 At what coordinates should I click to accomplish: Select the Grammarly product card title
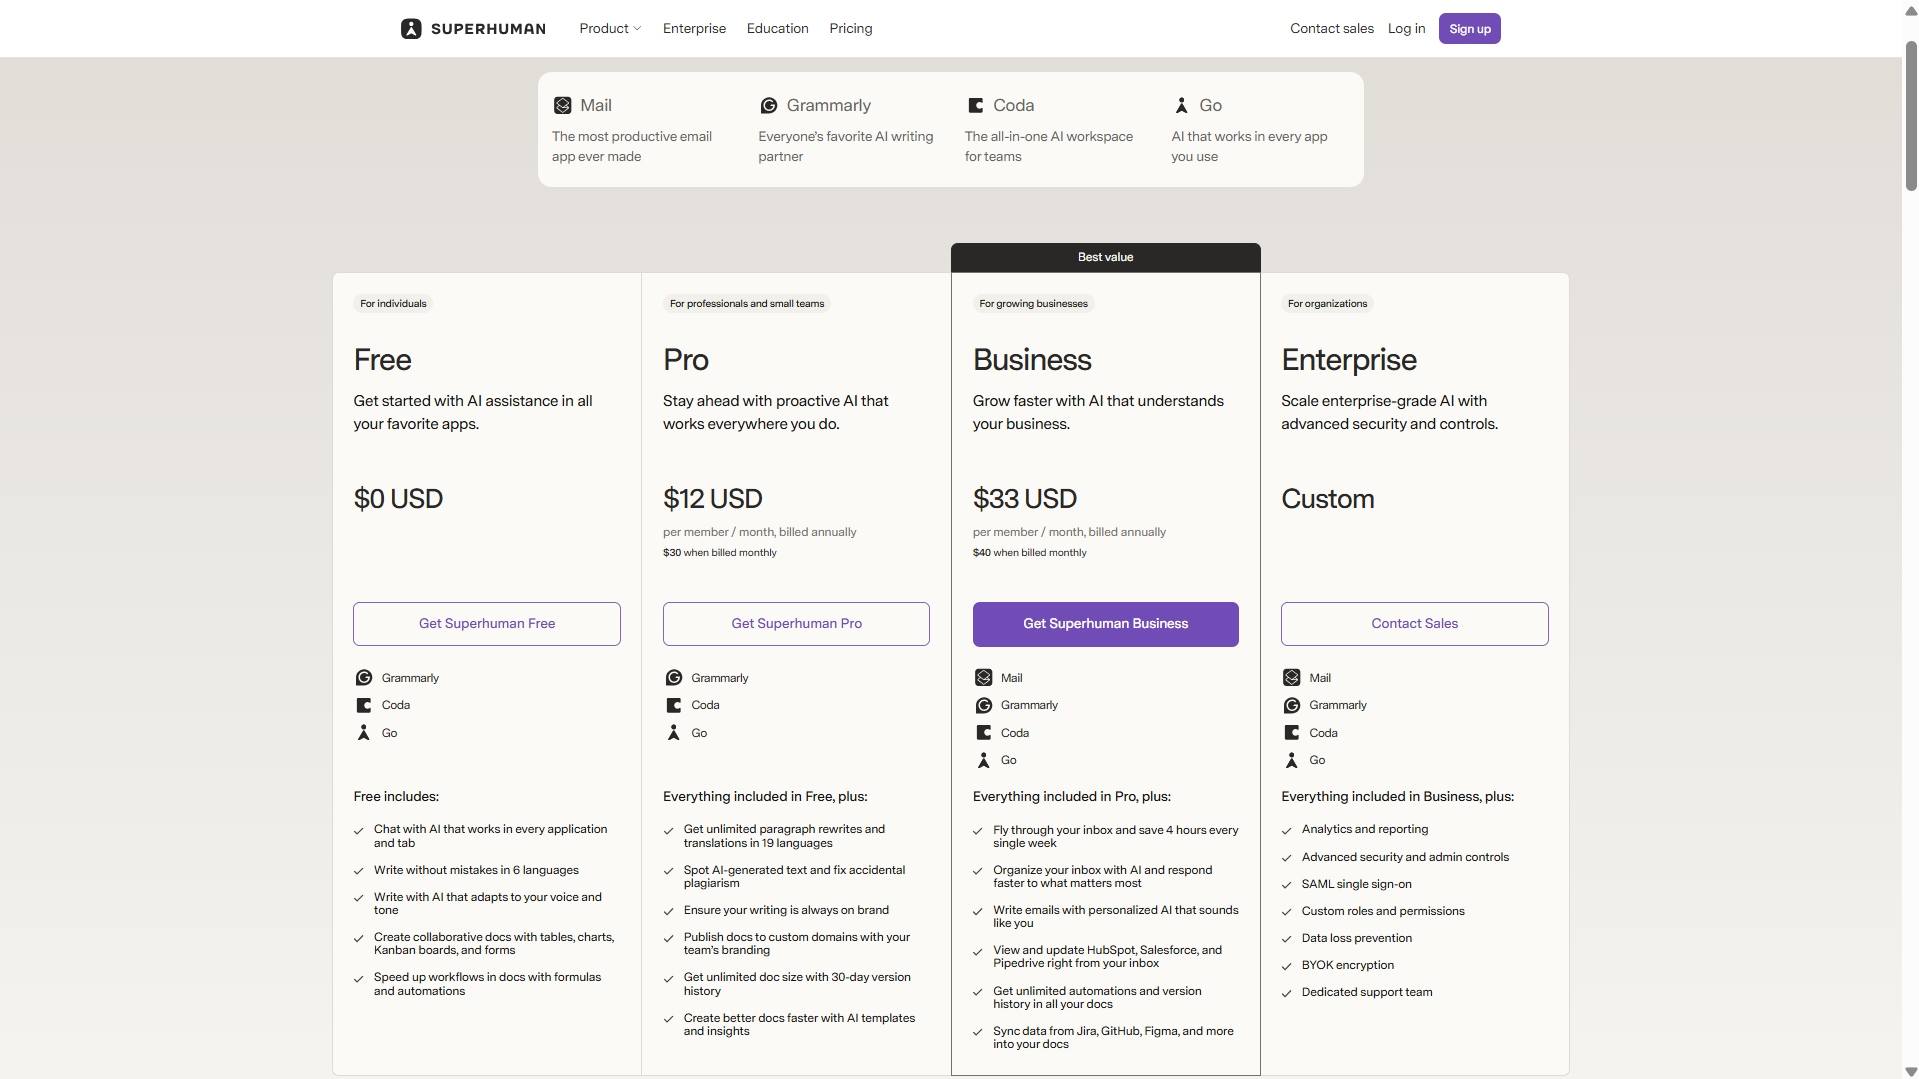pos(828,106)
